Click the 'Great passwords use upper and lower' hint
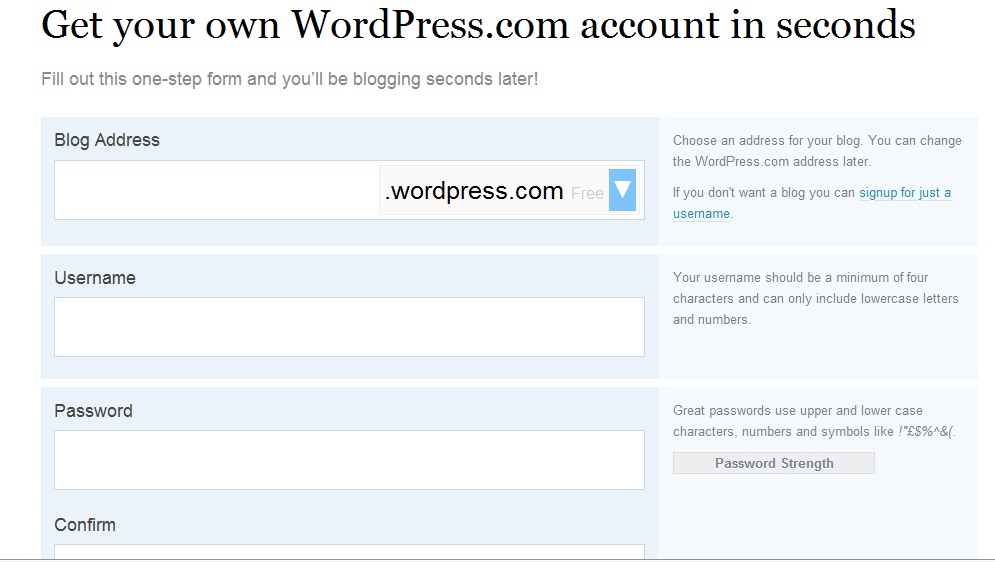This screenshot has height=562, width=995. tap(797, 411)
